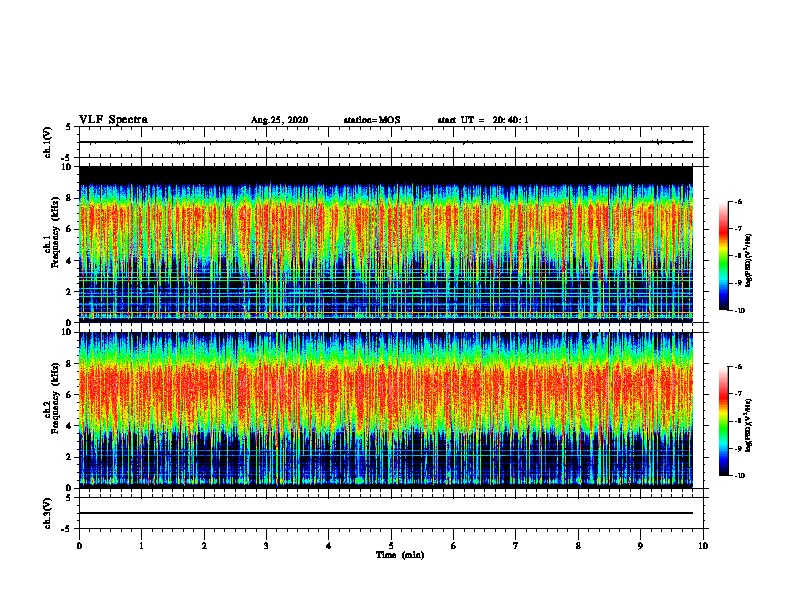Click the "start UT = 20:40: 1" text
This screenshot has height=612, width=792.
pyautogui.click(x=483, y=120)
